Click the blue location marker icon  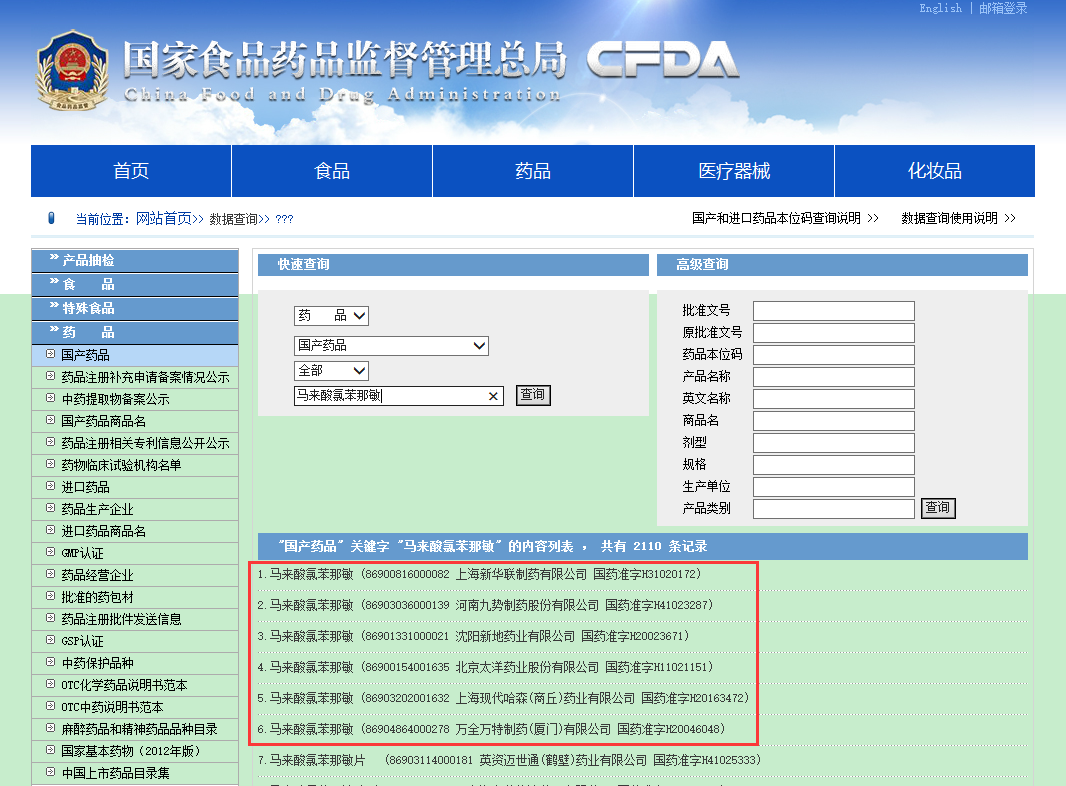[x=52, y=218]
